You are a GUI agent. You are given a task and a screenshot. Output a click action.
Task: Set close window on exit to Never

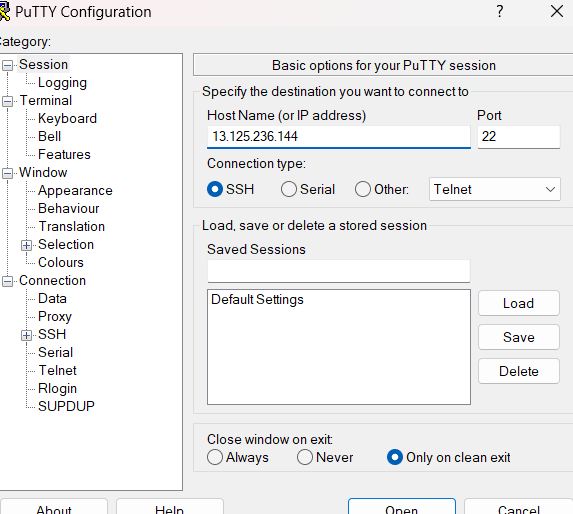tap(305, 457)
